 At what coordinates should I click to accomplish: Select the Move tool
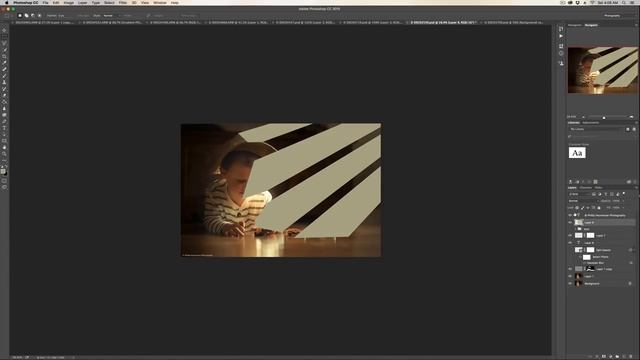pos(4,30)
